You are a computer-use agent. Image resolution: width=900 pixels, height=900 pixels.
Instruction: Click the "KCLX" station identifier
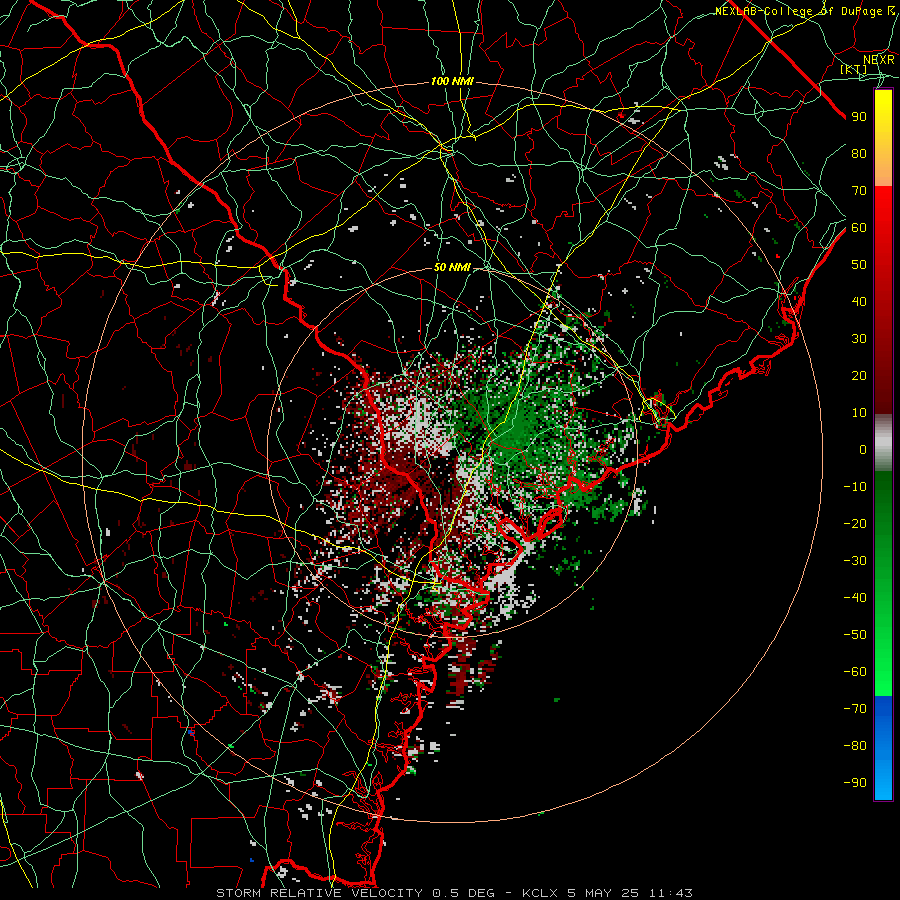(x=540, y=893)
